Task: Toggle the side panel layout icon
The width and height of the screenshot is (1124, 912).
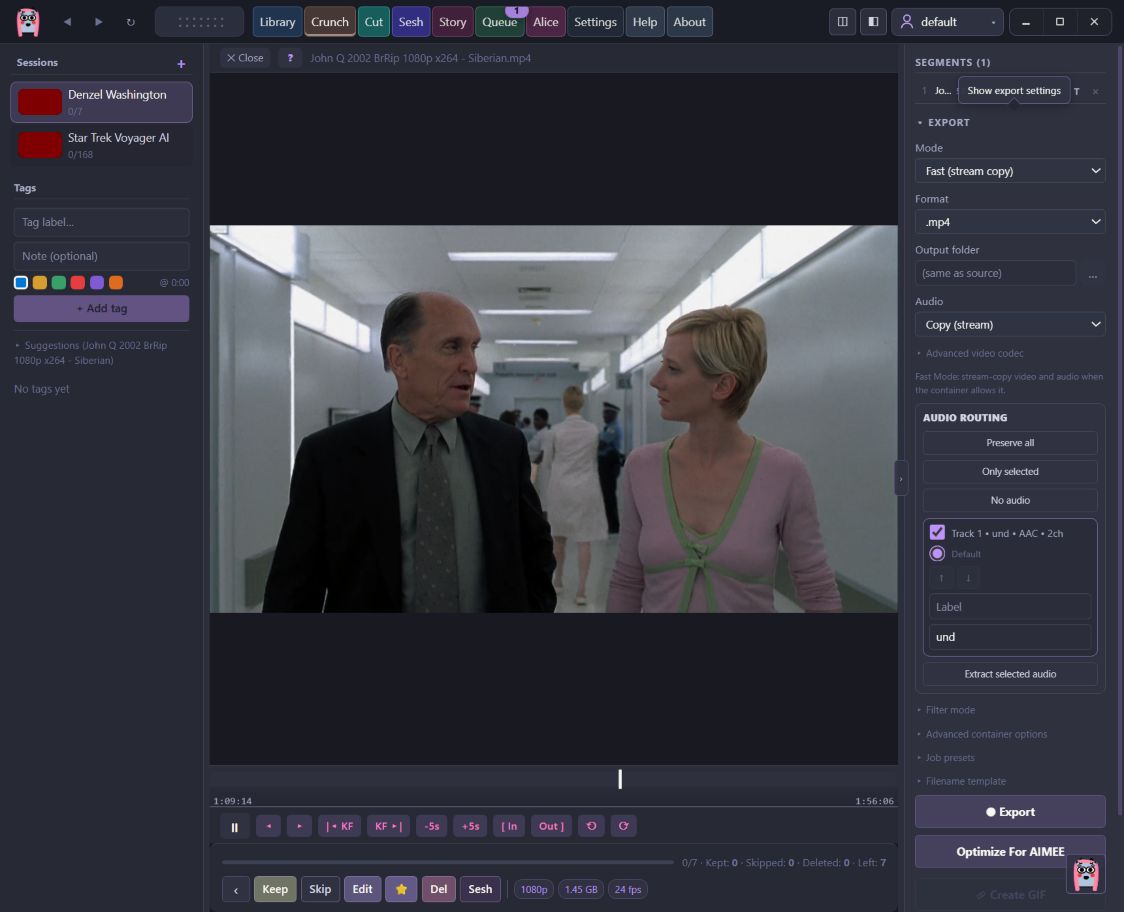Action: pyautogui.click(x=873, y=22)
